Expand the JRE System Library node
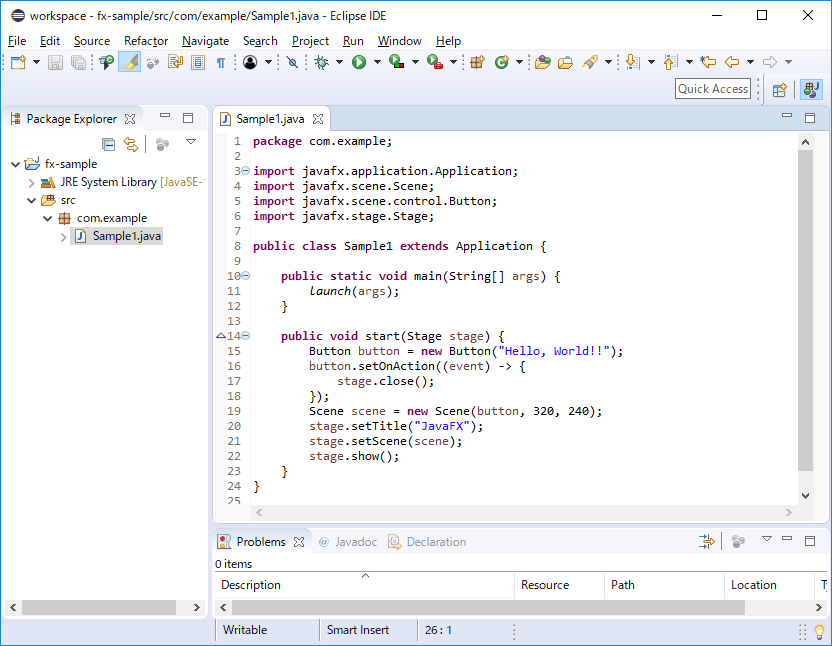Viewport: 832px width, 646px height. click(x=31, y=183)
